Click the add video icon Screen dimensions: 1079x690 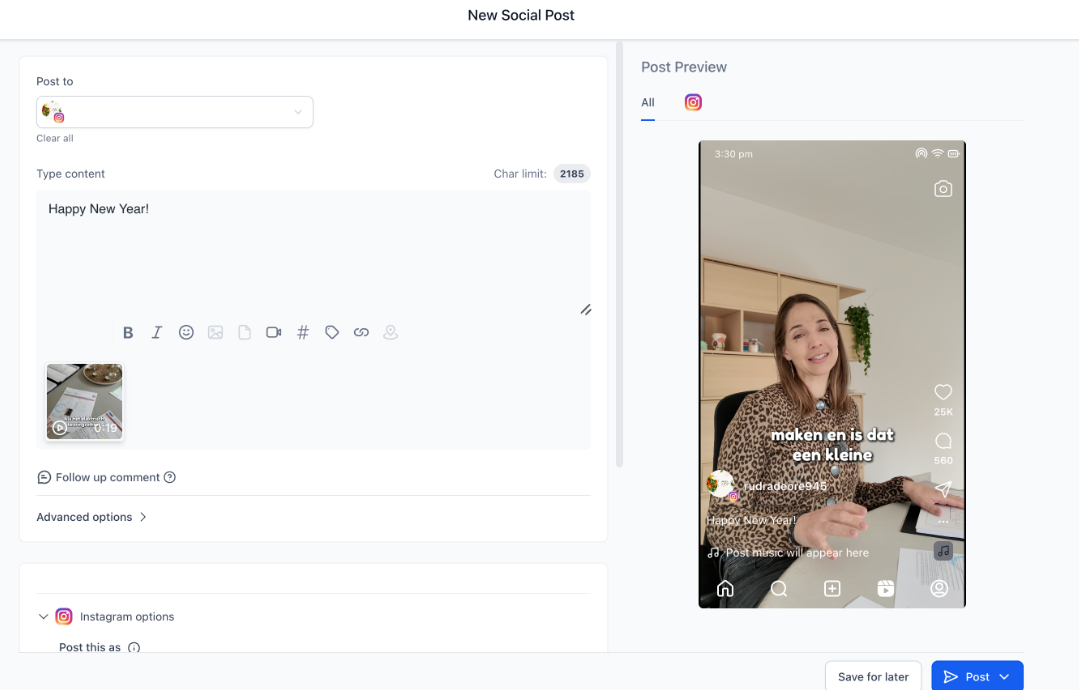click(x=274, y=333)
